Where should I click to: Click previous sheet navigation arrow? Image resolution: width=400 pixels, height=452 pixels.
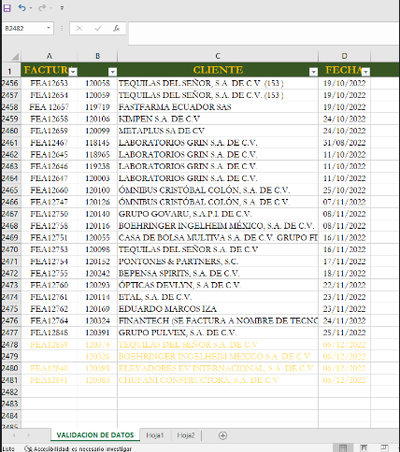(14, 435)
